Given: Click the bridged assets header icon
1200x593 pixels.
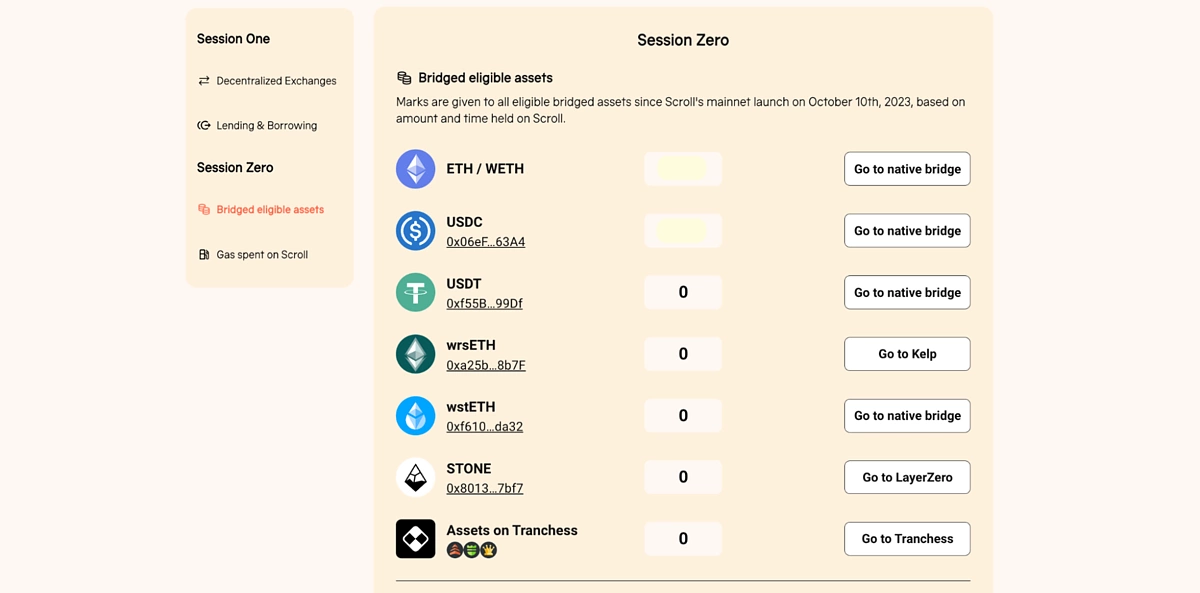Looking at the screenshot, I should (x=404, y=76).
